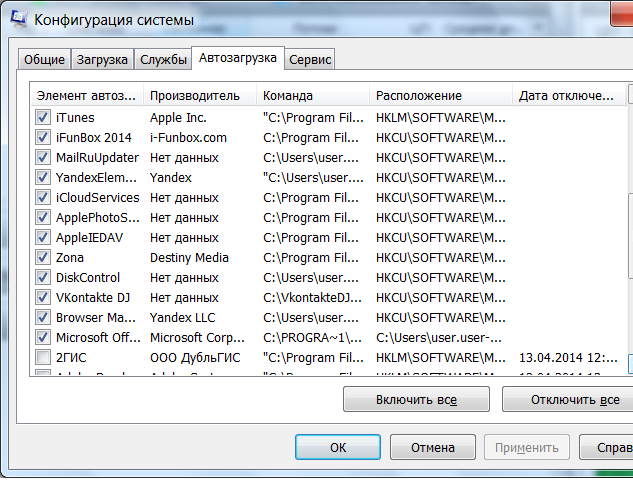Toggle the Browser Ma... startup checkbox
The image size is (633, 484).
click(43, 317)
